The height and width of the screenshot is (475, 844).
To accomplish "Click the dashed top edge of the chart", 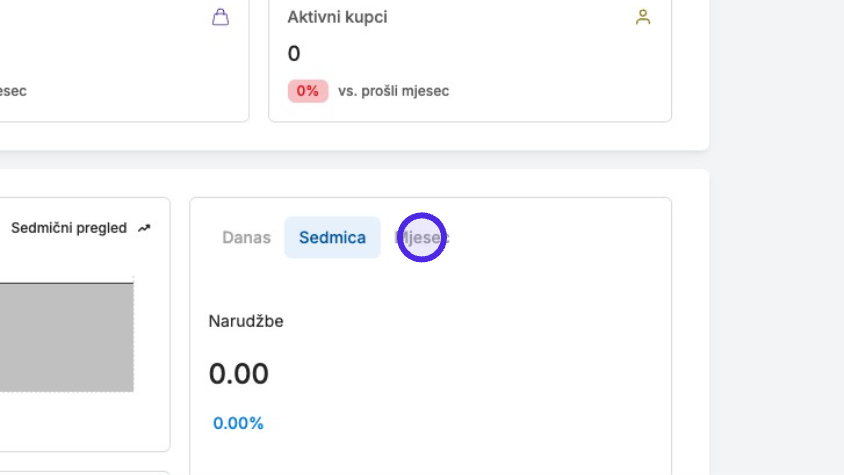I will [65, 281].
